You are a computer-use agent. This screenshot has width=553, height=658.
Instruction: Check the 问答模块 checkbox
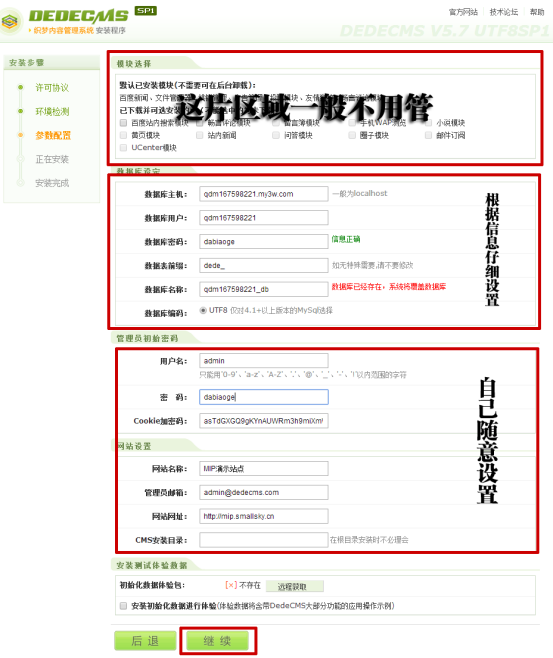pyautogui.click(x=276, y=135)
